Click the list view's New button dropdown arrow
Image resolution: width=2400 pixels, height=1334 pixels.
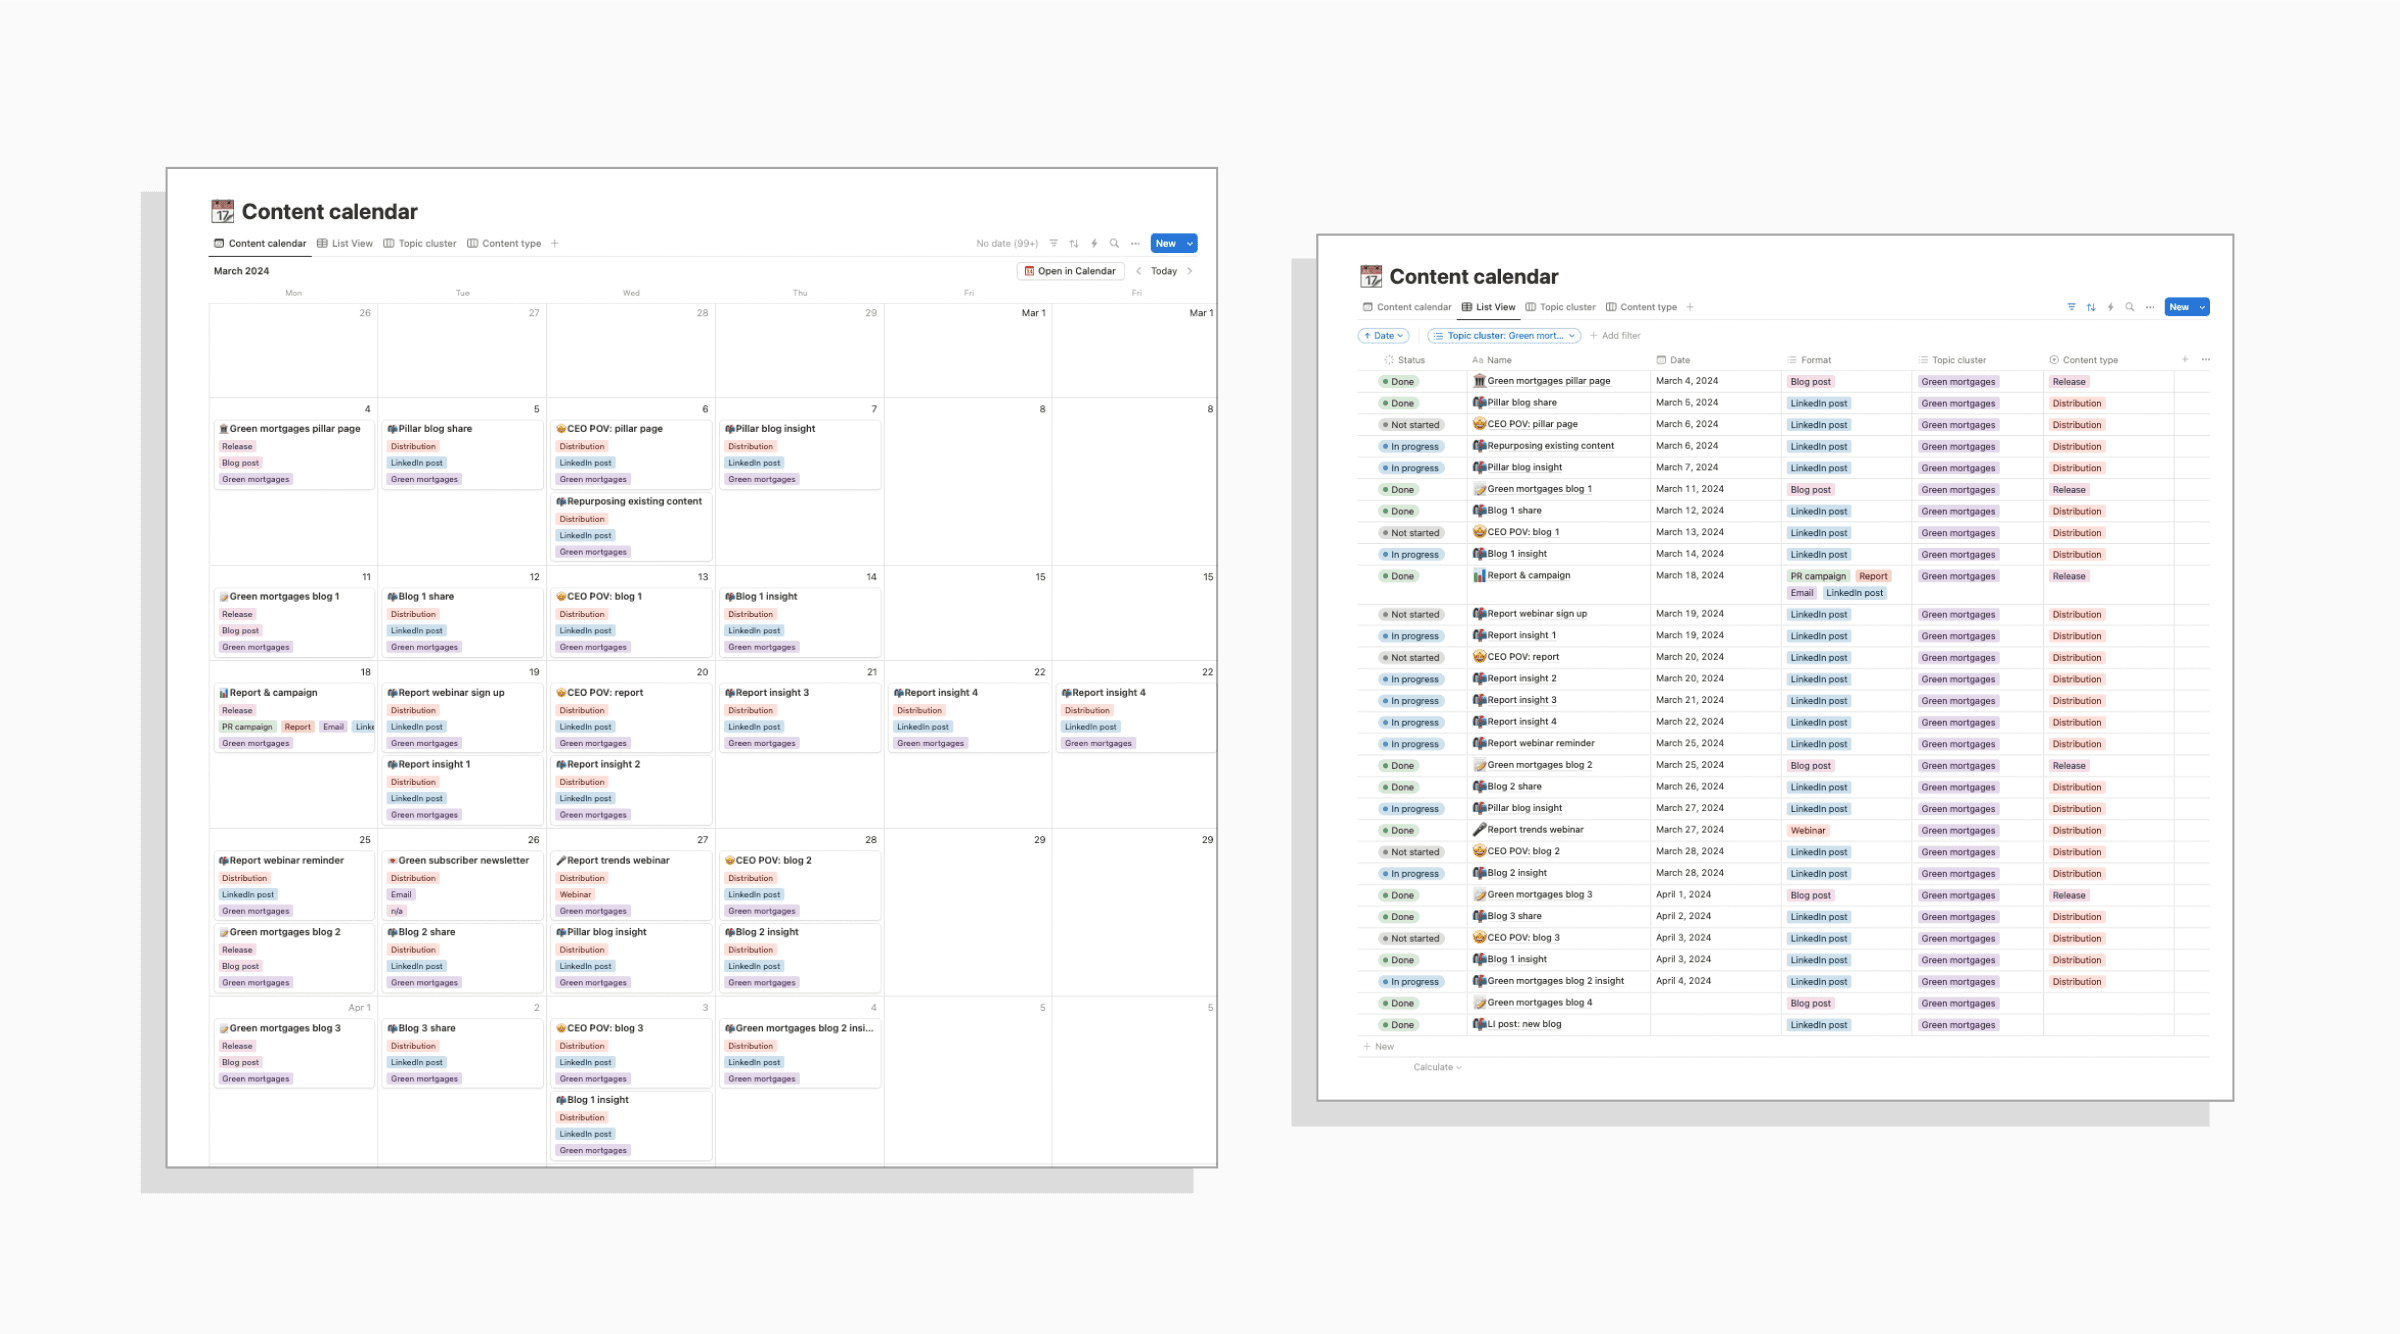tap(2202, 307)
